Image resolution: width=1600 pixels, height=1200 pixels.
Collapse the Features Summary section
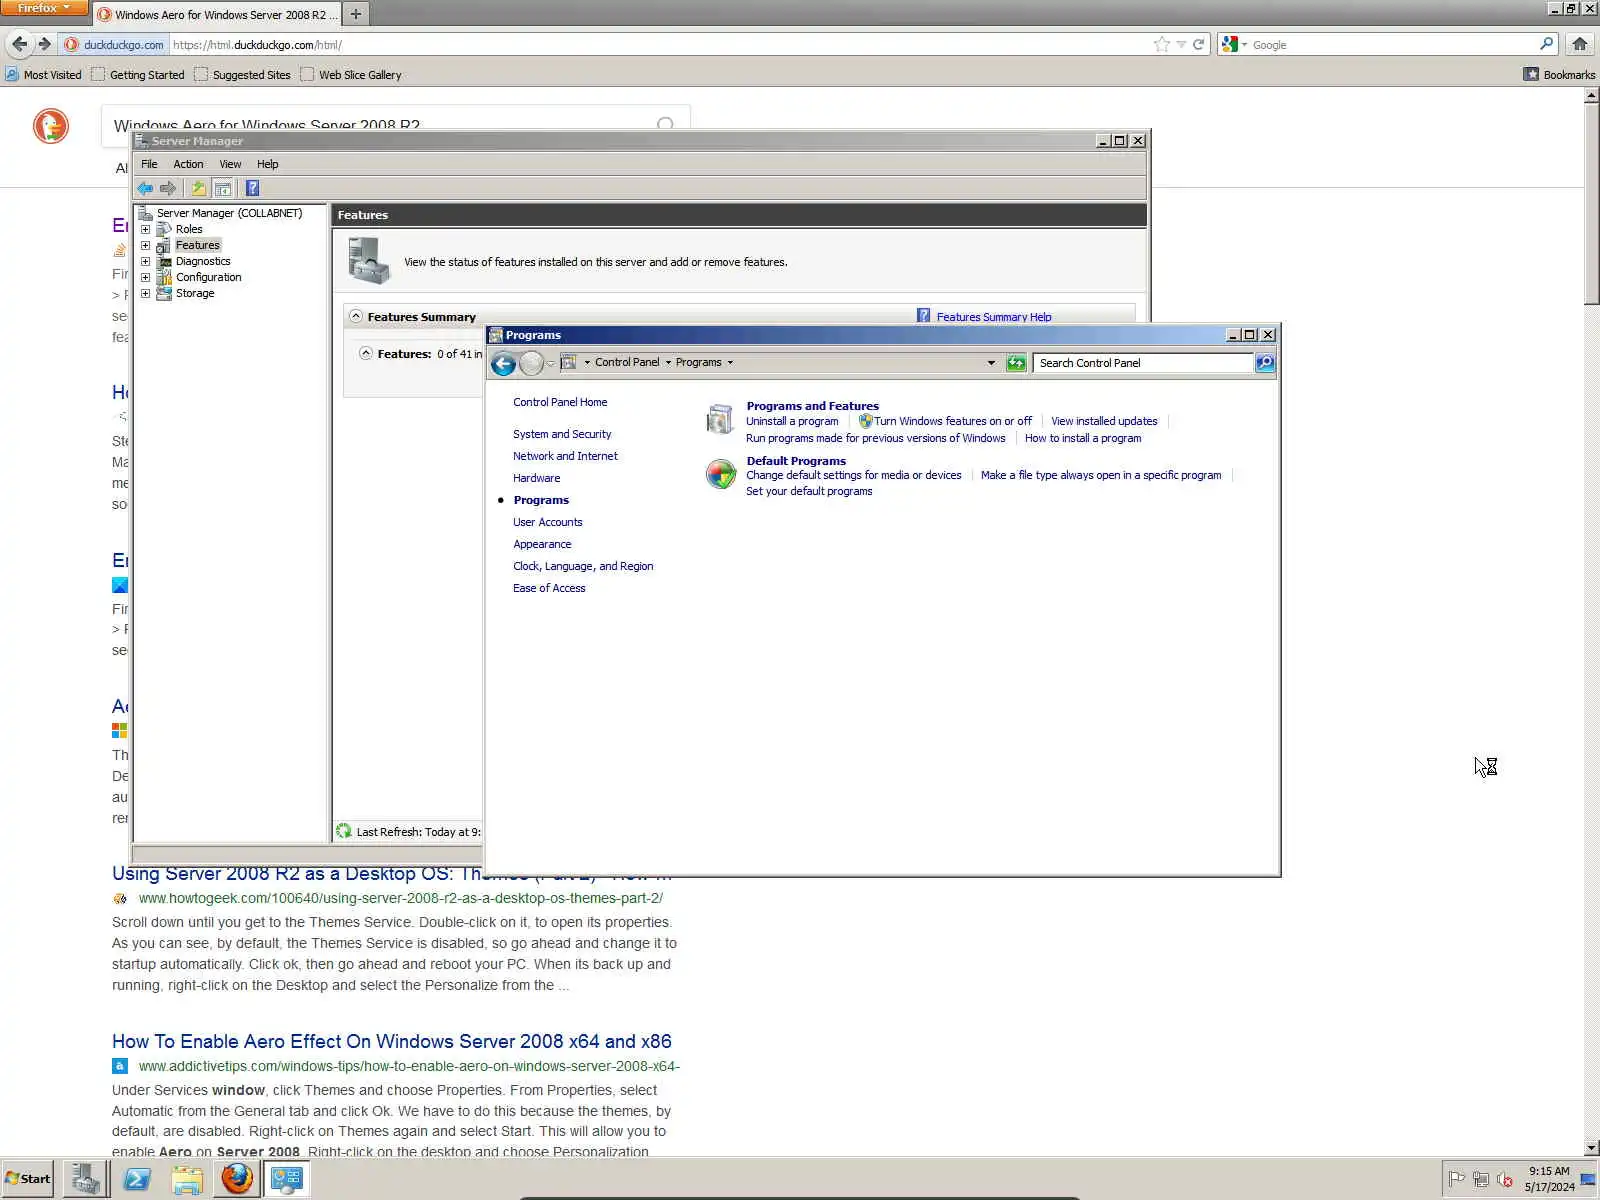coord(356,316)
